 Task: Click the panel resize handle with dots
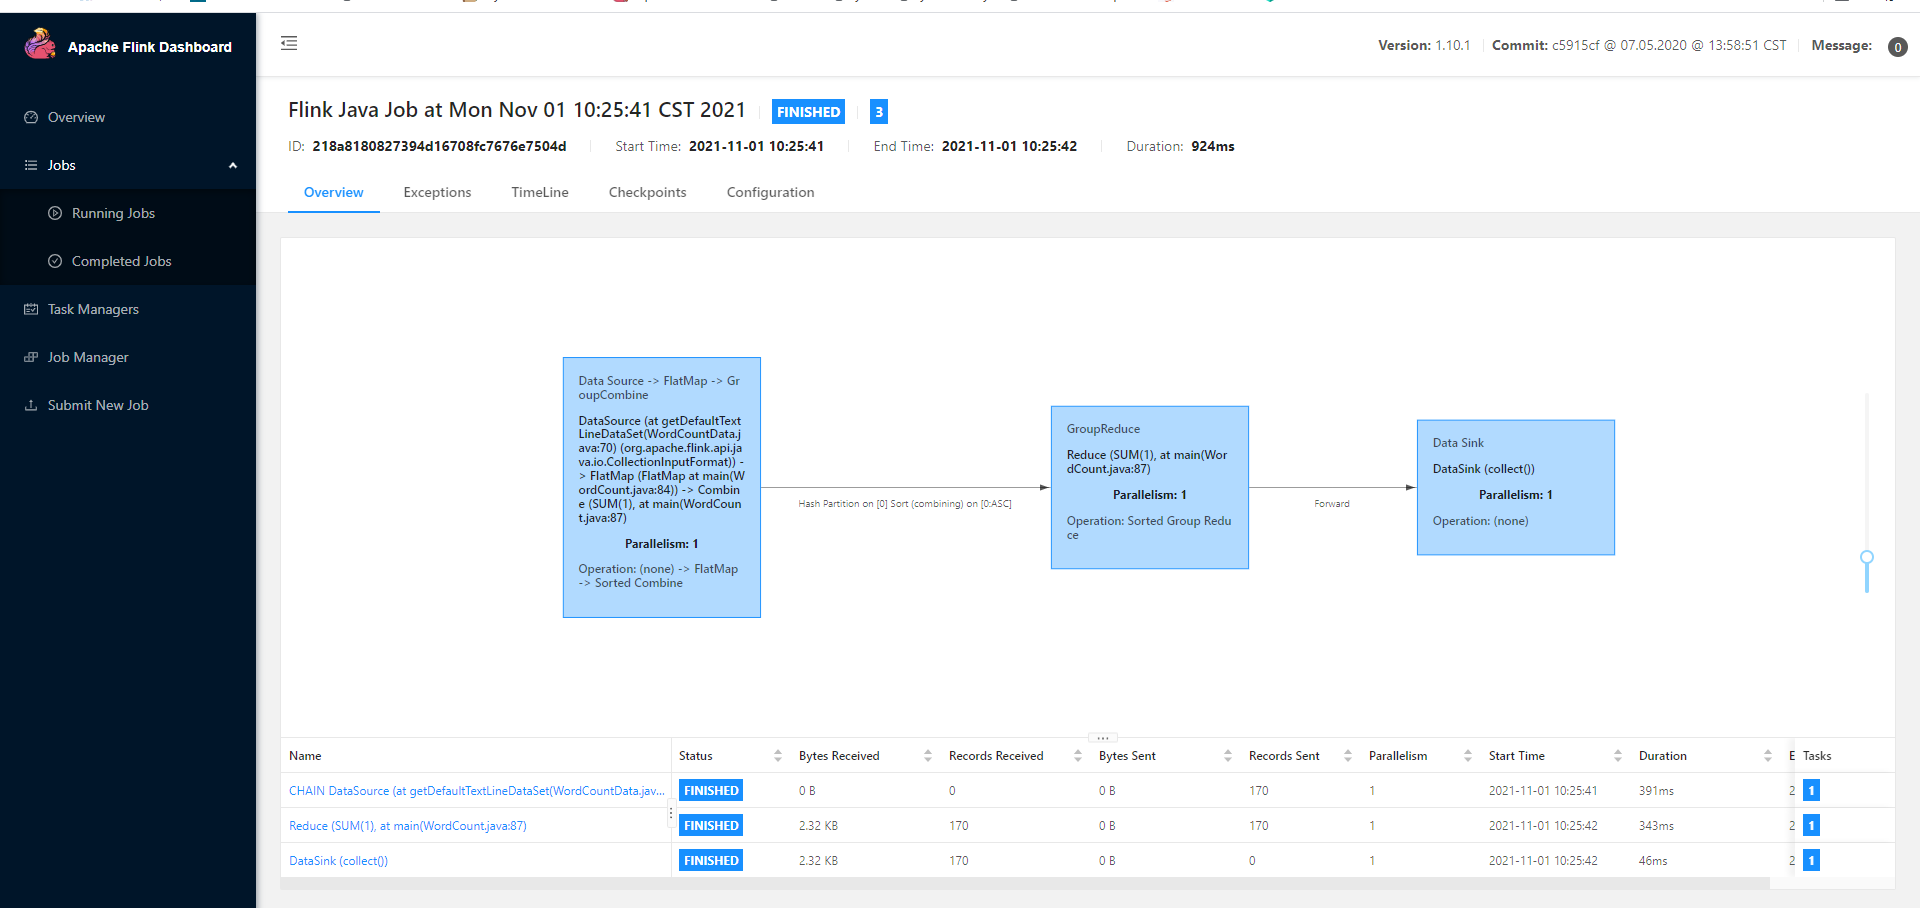point(1102,738)
